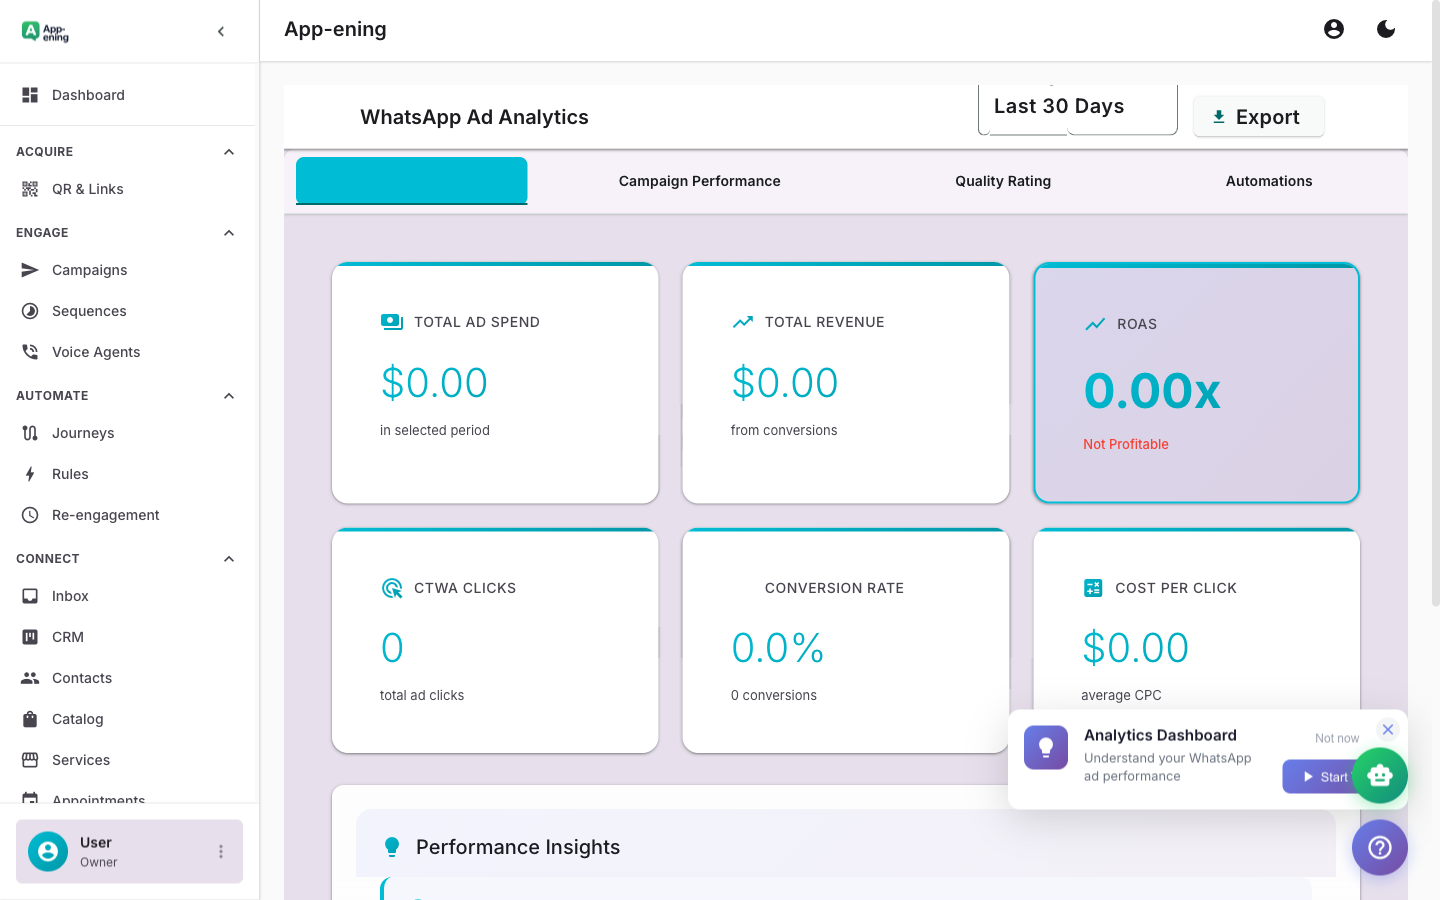1440x900 pixels.
Task: Open the Campaigns section
Action: [89, 270]
